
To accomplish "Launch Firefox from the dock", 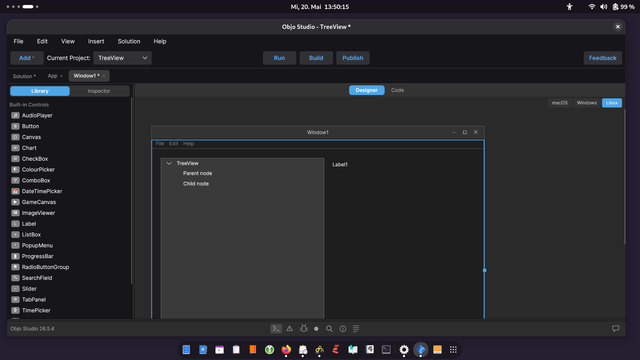I will tap(286, 350).
